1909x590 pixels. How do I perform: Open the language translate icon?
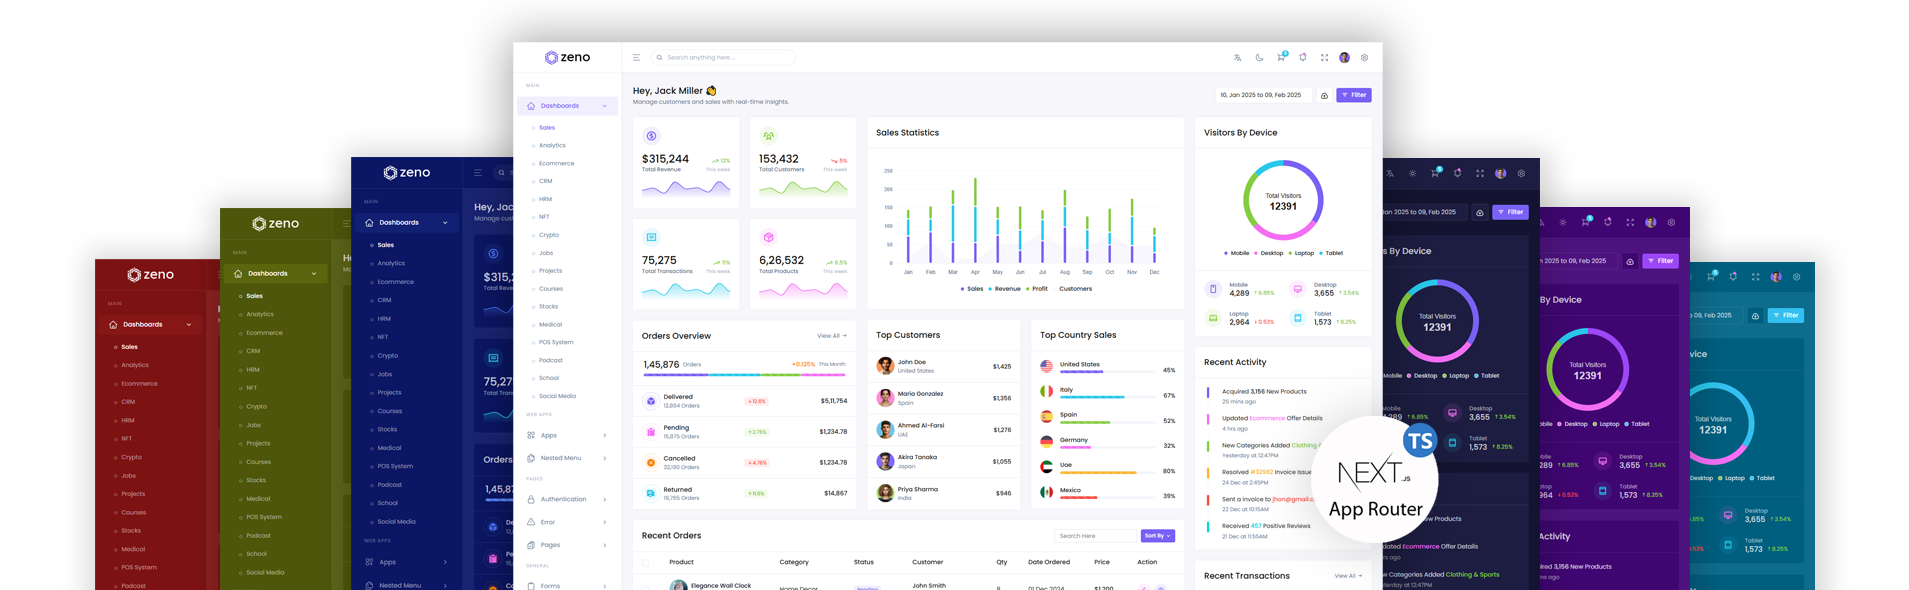tap(1237, 58)
